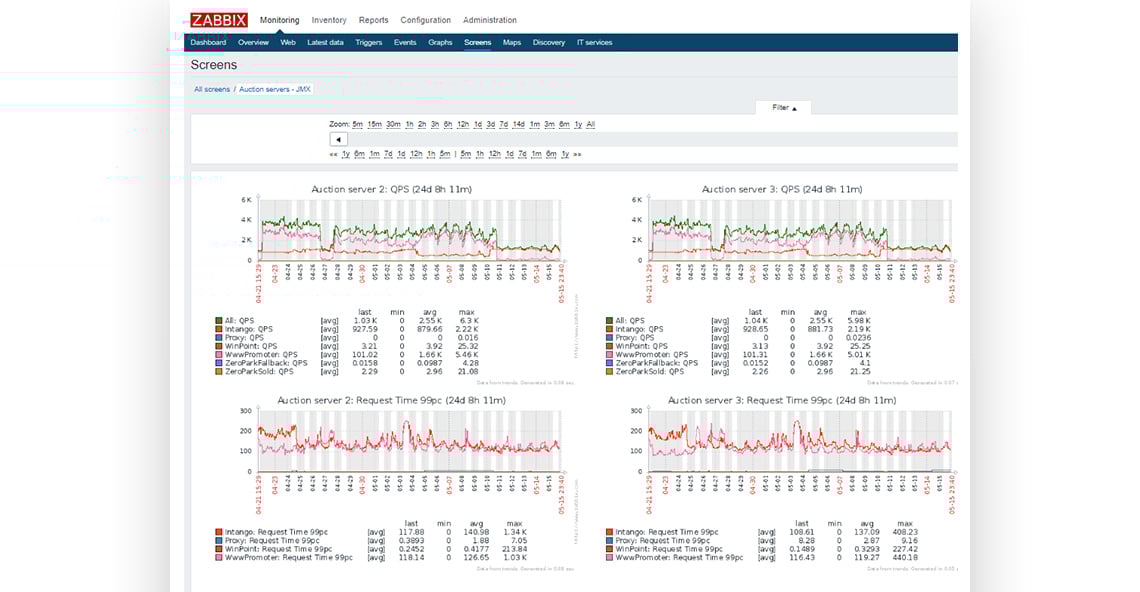Open the Web monitoring submenu
The image size is (1140, 592).
[x=288, y=42]
